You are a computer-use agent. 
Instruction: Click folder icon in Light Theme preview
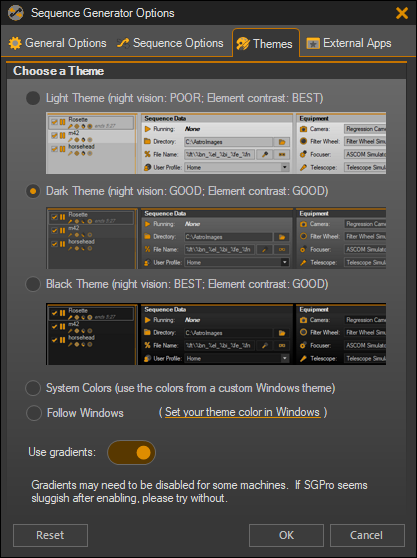[x=147, y=141]
